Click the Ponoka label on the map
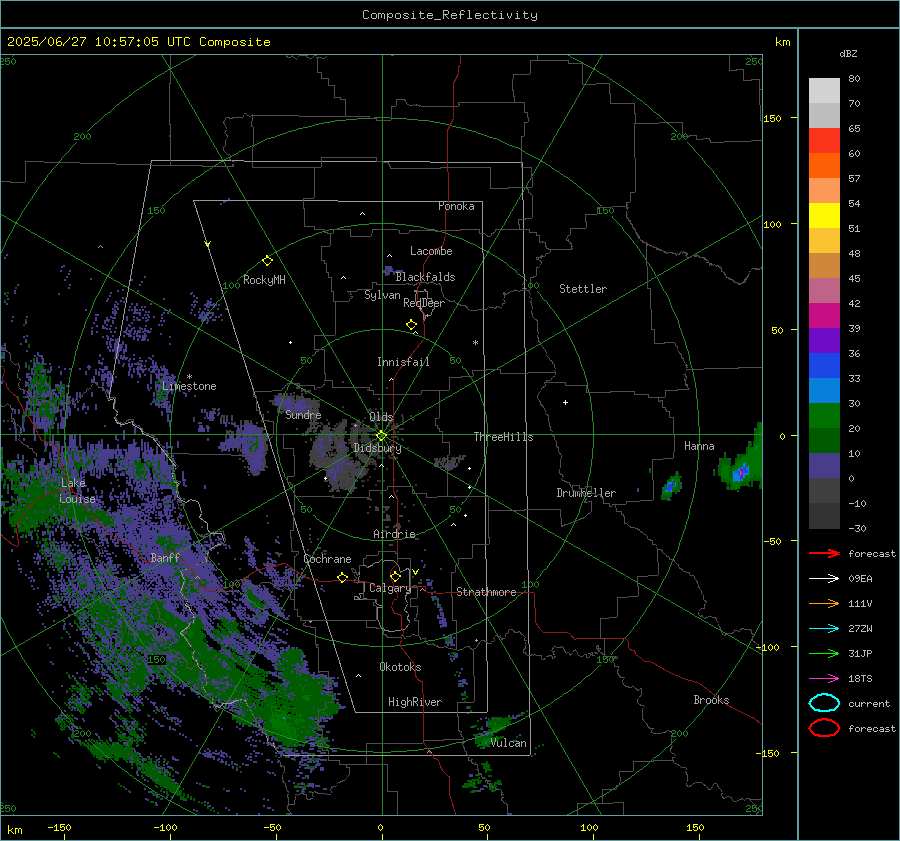 (x=456, y=206)
